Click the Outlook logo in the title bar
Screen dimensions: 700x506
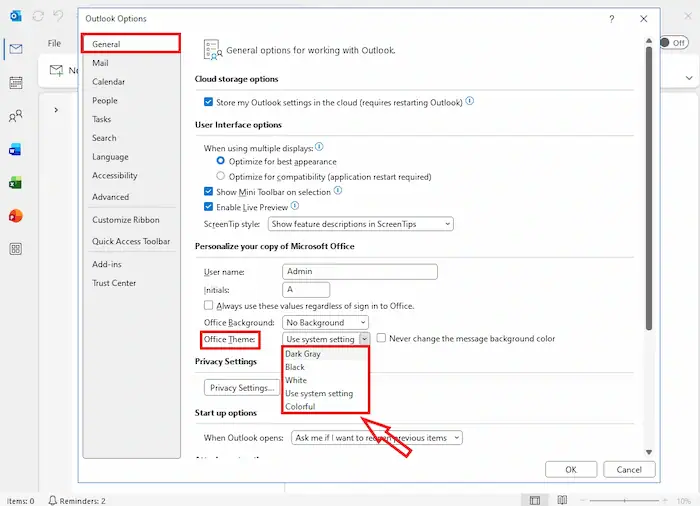point(16,17)
